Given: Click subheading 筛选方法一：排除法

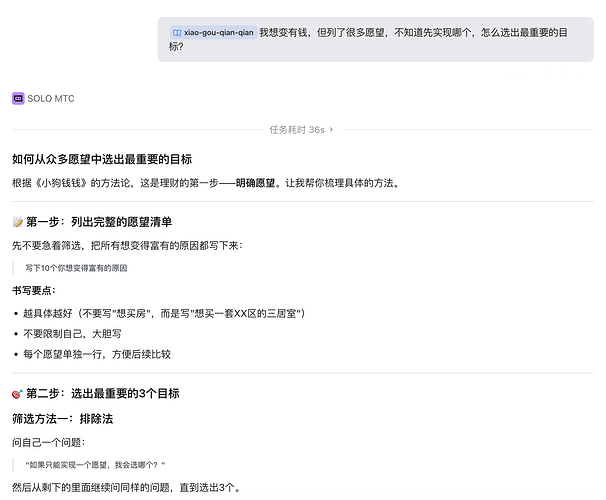Looking at the screenshot, I should click(x=63, y=419).
